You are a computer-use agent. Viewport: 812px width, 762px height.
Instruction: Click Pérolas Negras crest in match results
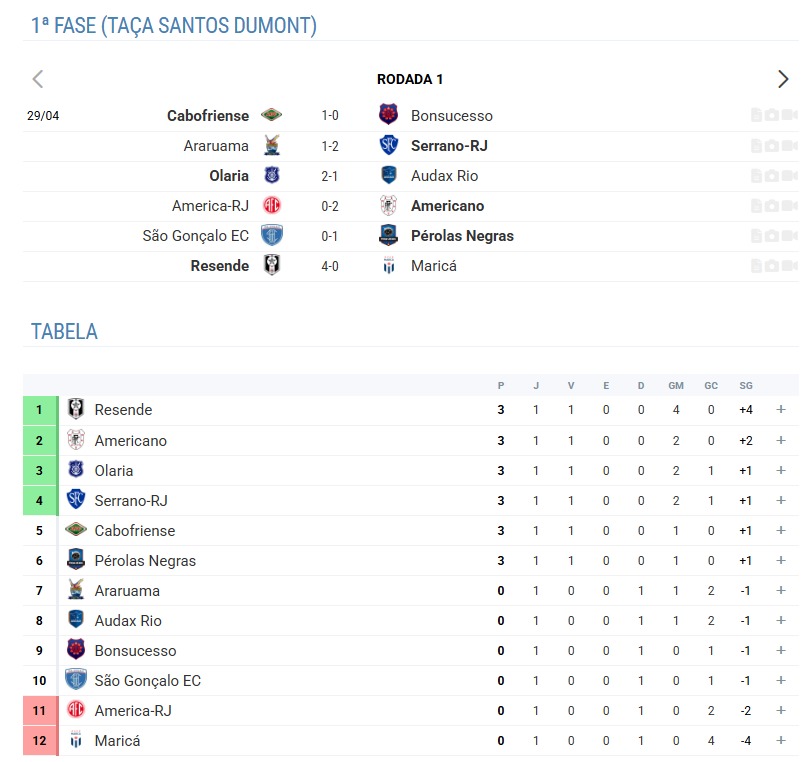pyautogui.click(x=389, y=236)
